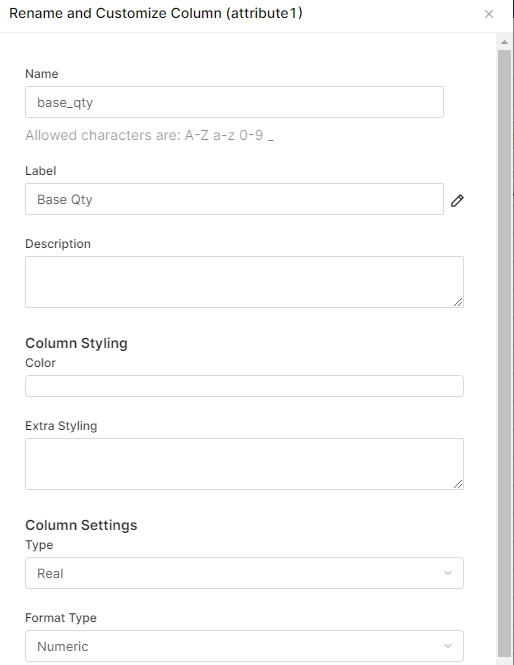Click the pencil icon beside Label field
Image resolution: width=514 pixels, height=665 pixels.
click(457, 200)
